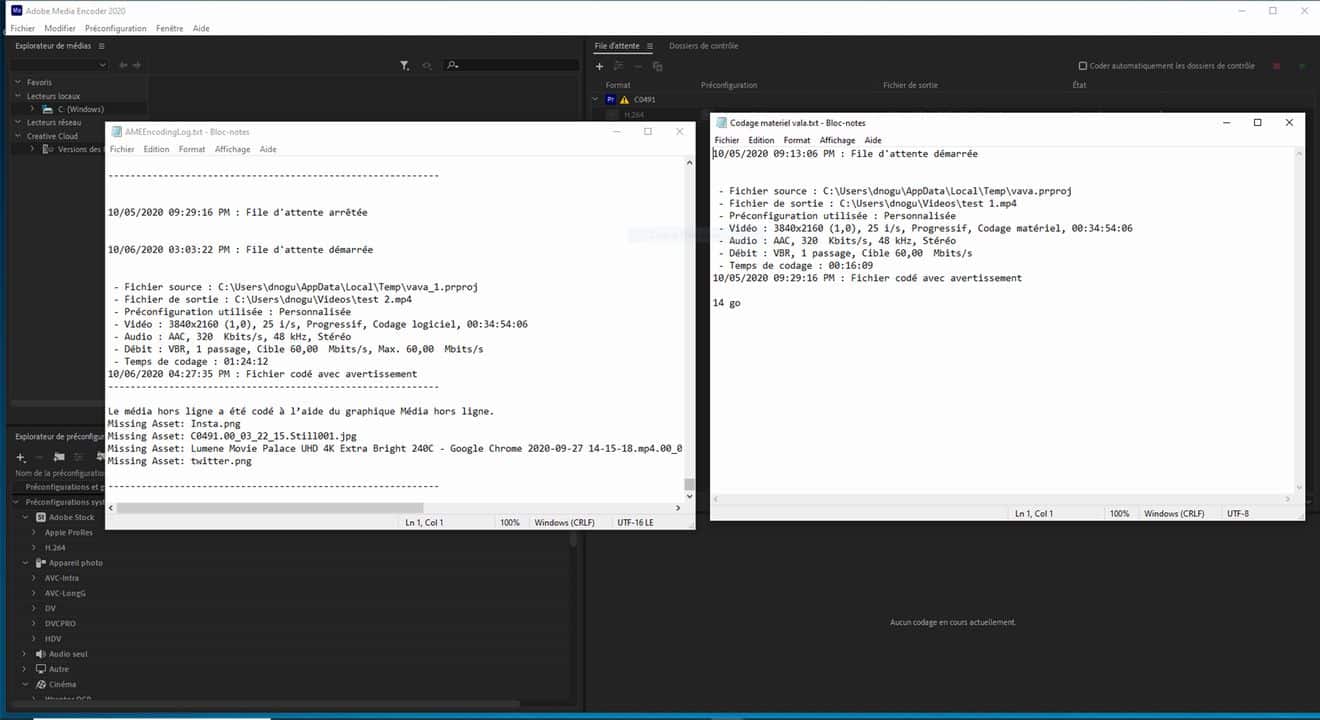Expand the AVC-Intra presets
This screenshot has height=720, width=1320.
(35, 578)
